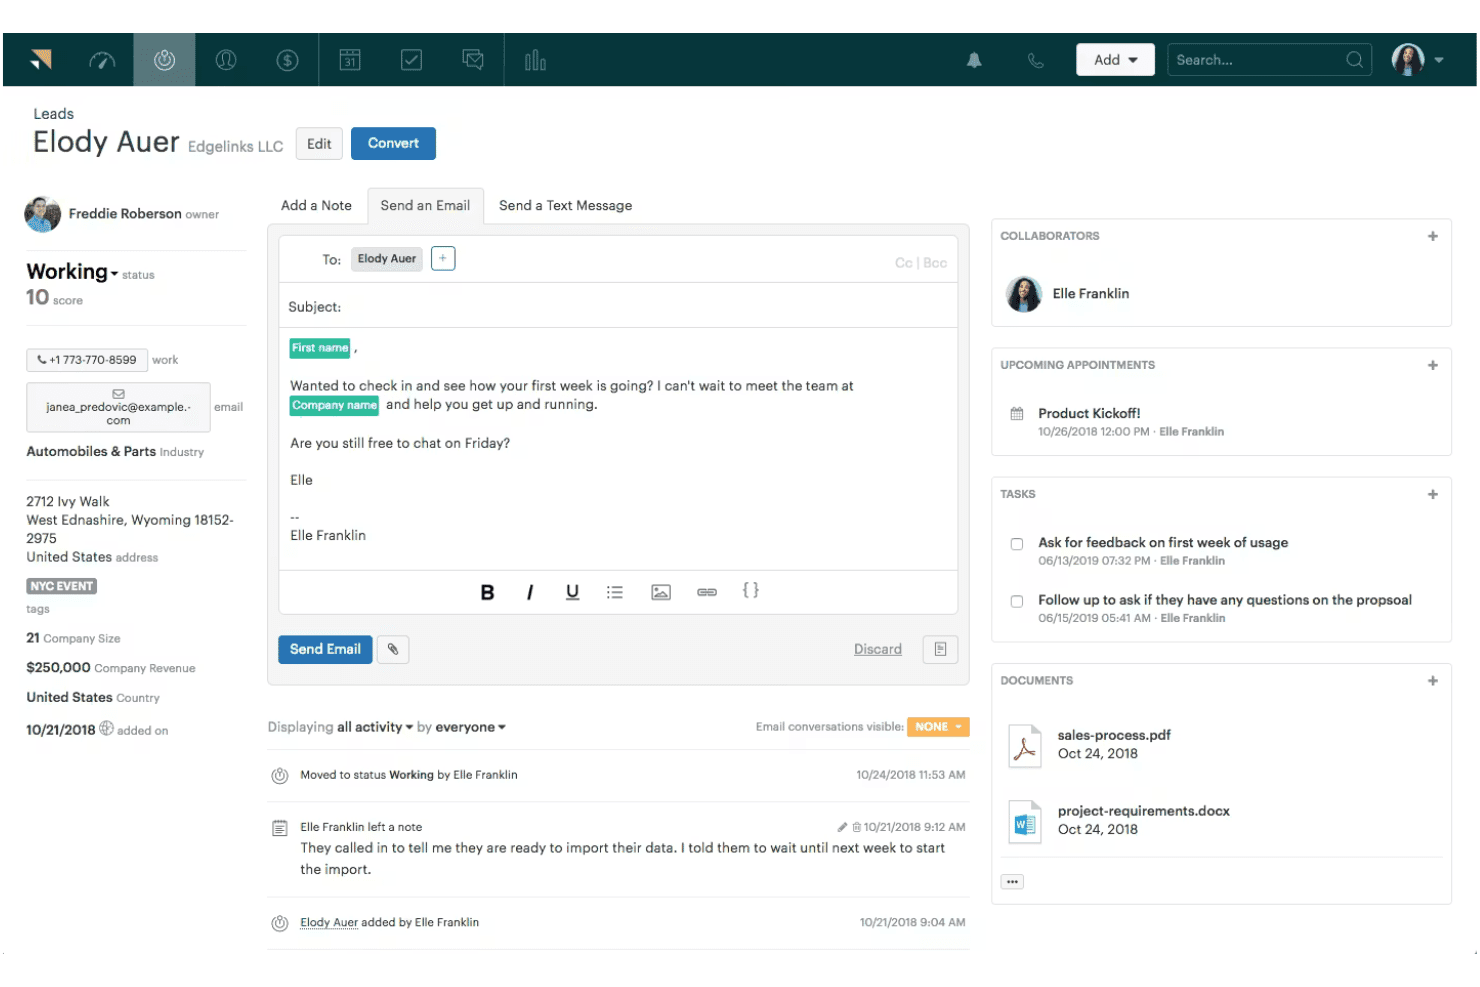Click the Send Email button

click(325, 649)
